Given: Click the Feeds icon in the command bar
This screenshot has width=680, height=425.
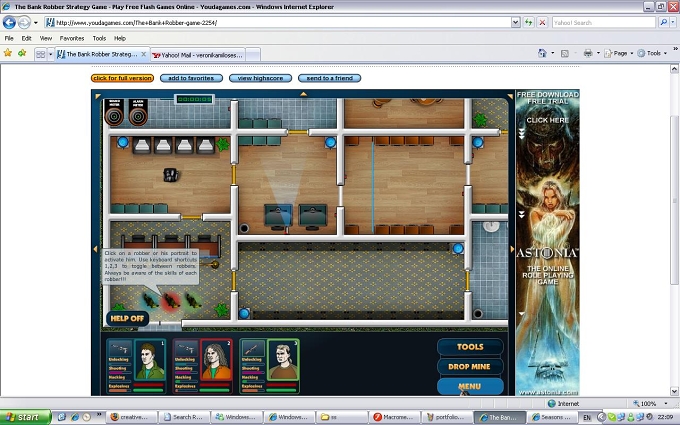Looking at the screenshot, I should (x=565, y=53).
